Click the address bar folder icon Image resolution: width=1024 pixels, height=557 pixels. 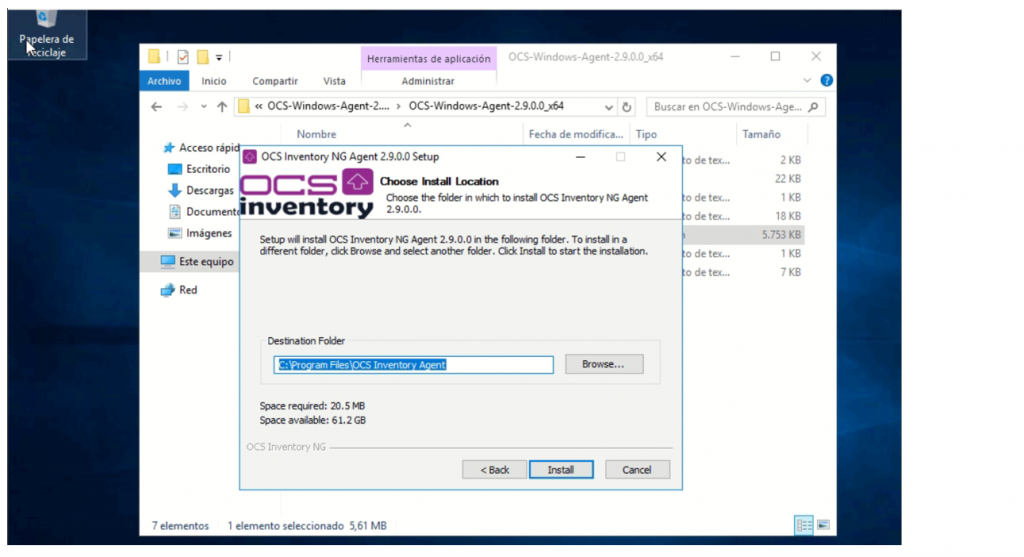(244, 106)
